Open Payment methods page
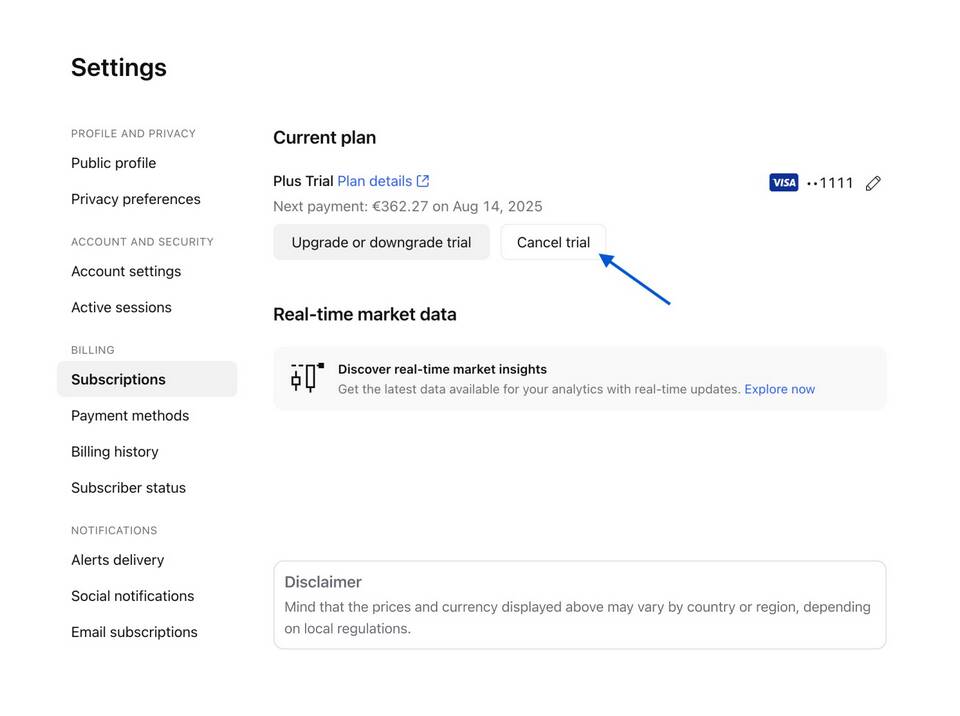Screen dimensions: 960x716 130,415
